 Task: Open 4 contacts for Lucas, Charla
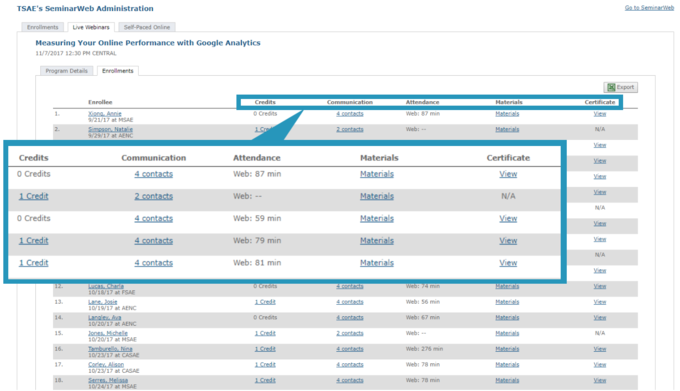point(350,286)
